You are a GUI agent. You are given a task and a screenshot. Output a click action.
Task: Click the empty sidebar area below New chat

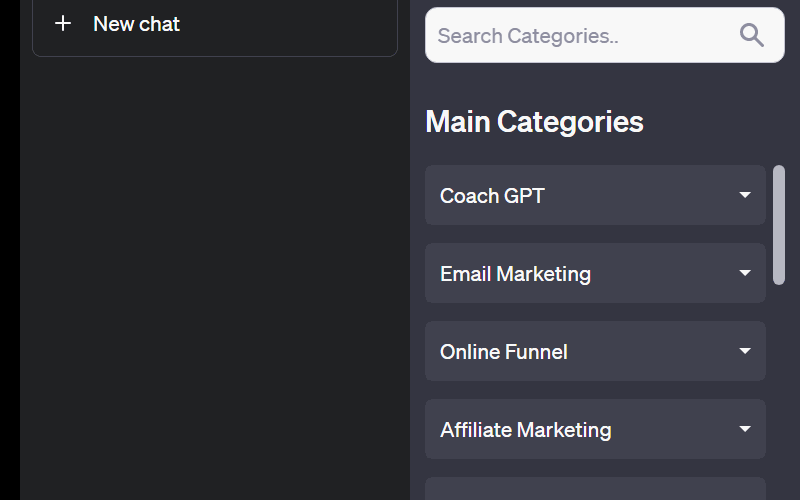point(215,280)
